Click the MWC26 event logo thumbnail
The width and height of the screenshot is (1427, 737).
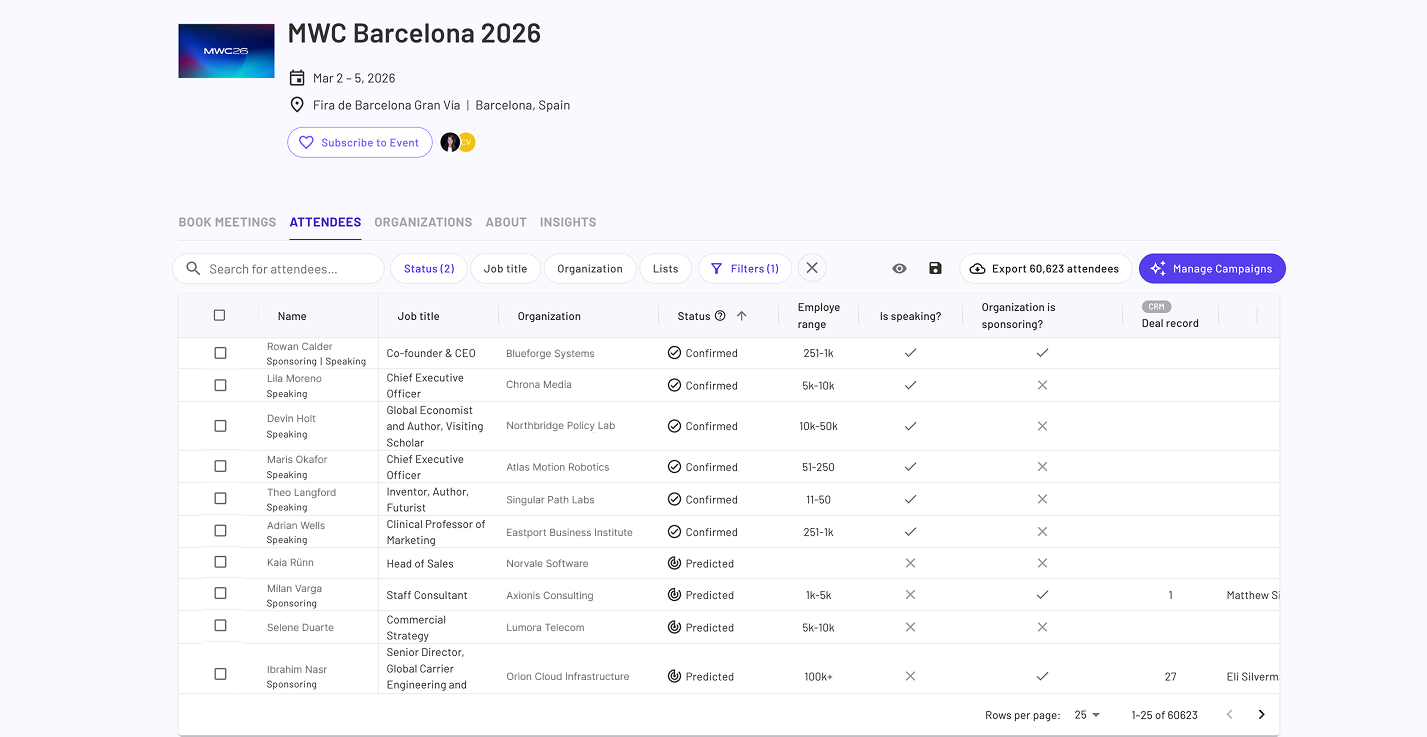(x=226, y=51)
